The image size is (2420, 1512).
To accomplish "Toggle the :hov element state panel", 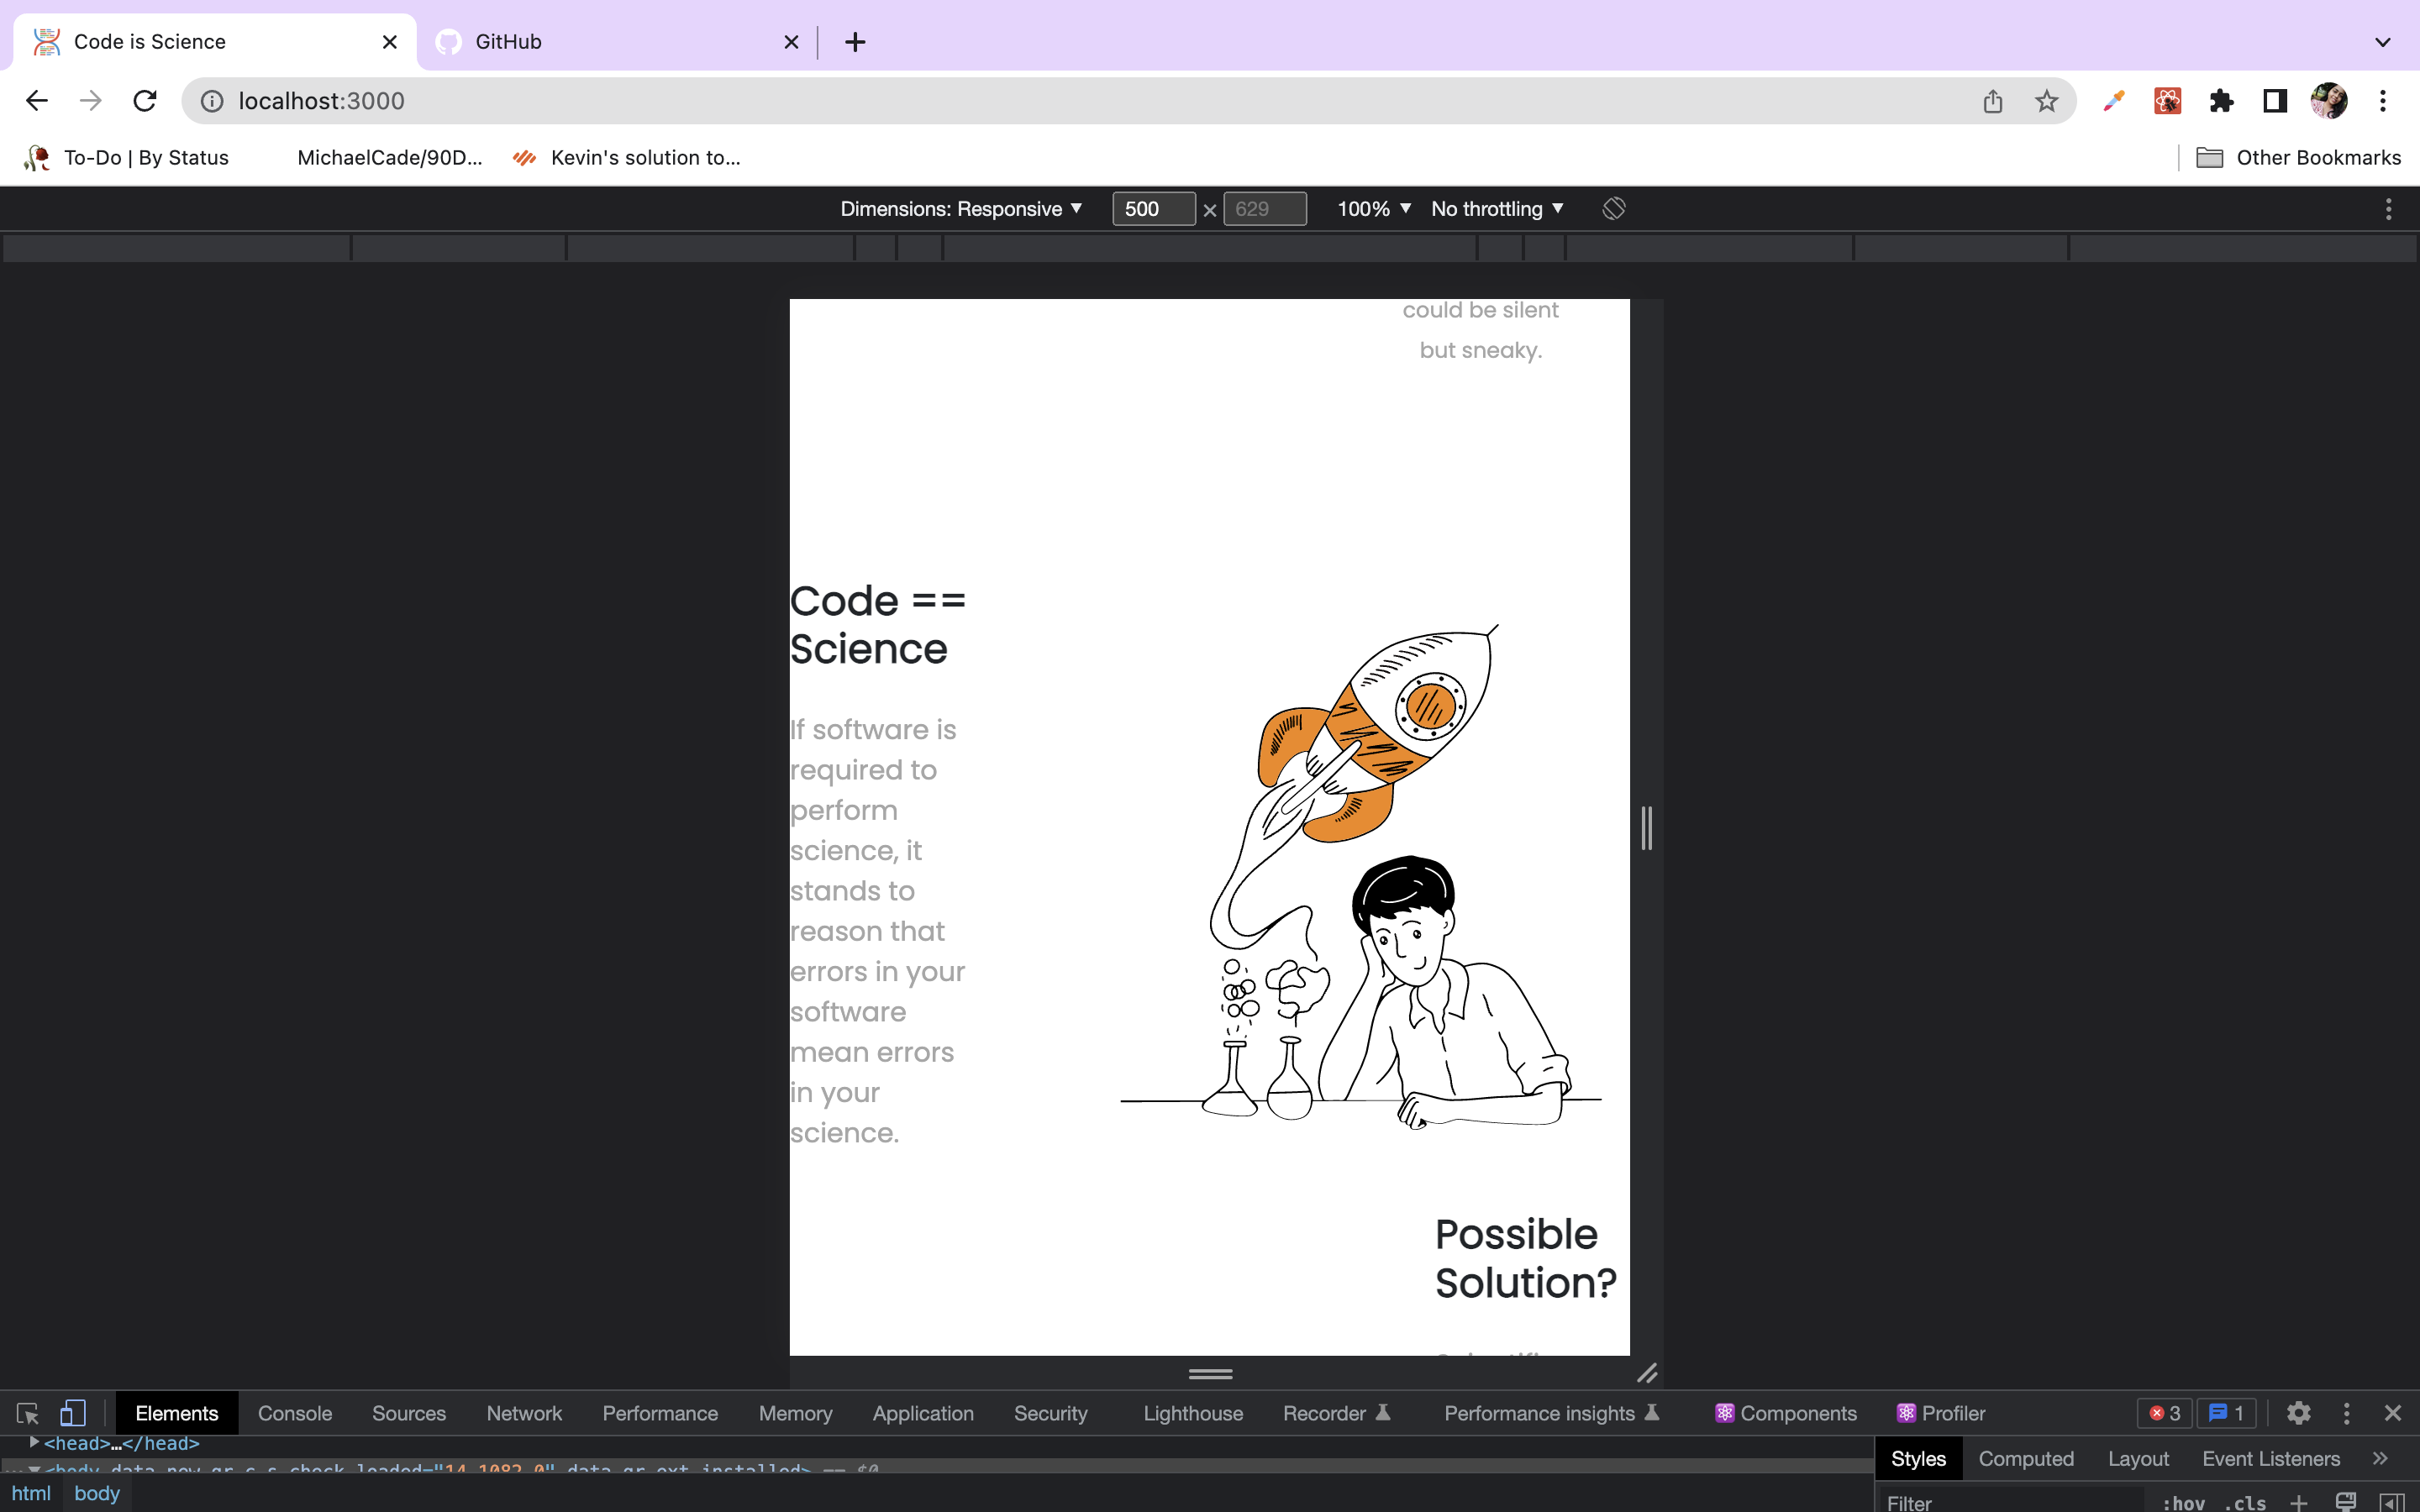I will tap(2183, 1502).
